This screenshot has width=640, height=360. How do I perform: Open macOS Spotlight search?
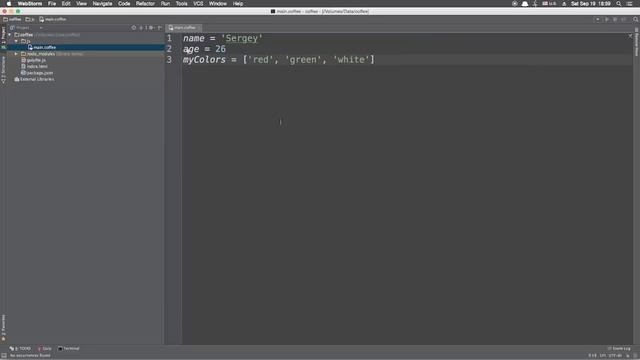pos(619,4)
